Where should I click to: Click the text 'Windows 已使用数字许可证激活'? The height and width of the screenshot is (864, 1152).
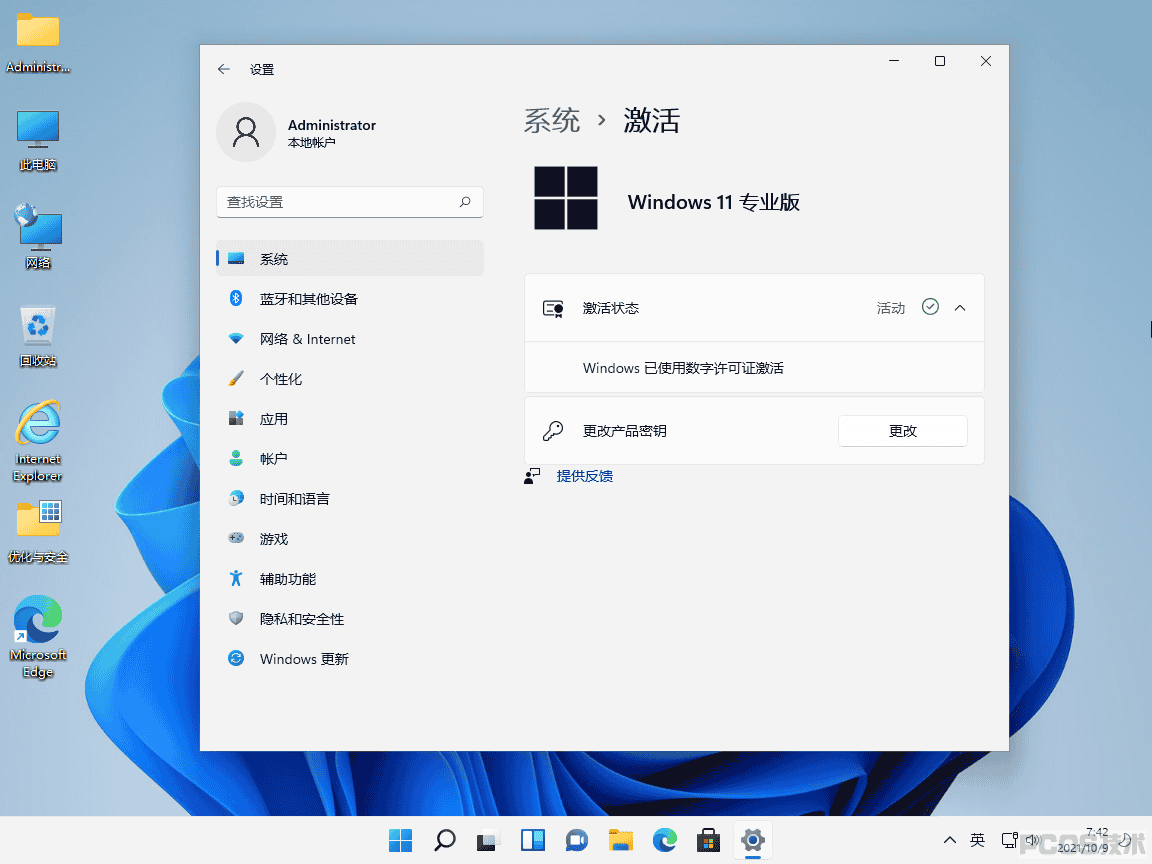pyautogui.click(x=683, y=368)
